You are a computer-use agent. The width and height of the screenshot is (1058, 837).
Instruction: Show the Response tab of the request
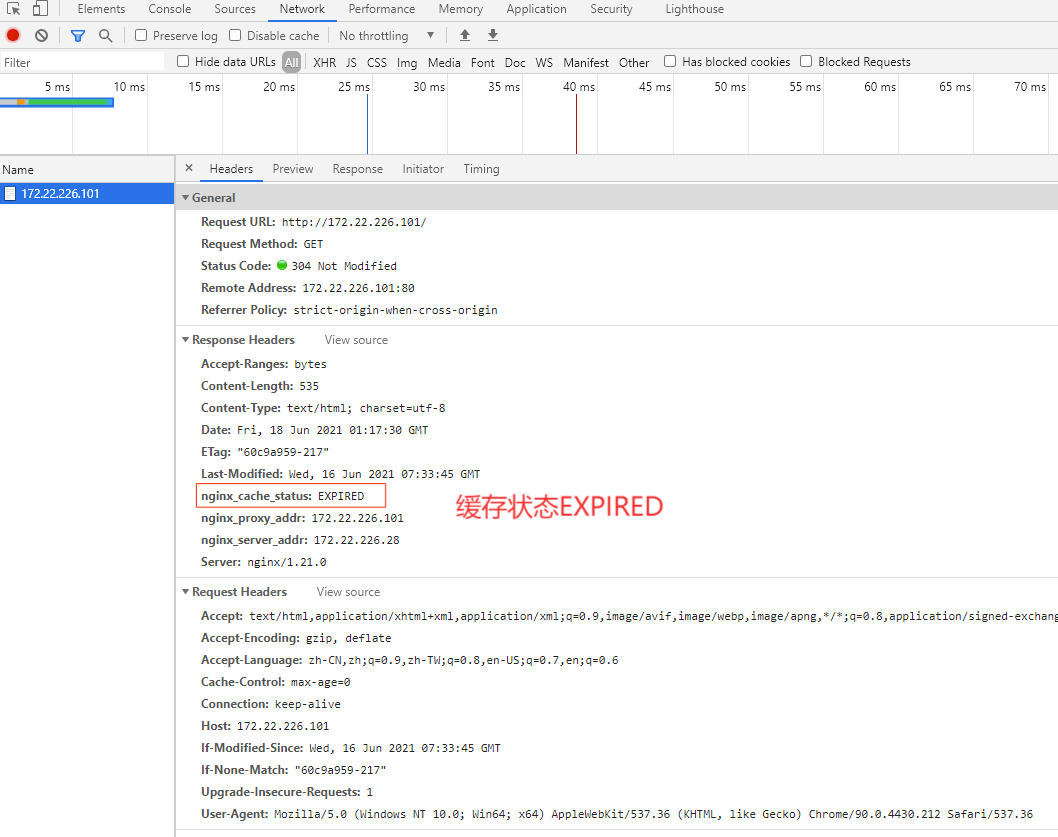pyautogui.click(x=358, y=169)
